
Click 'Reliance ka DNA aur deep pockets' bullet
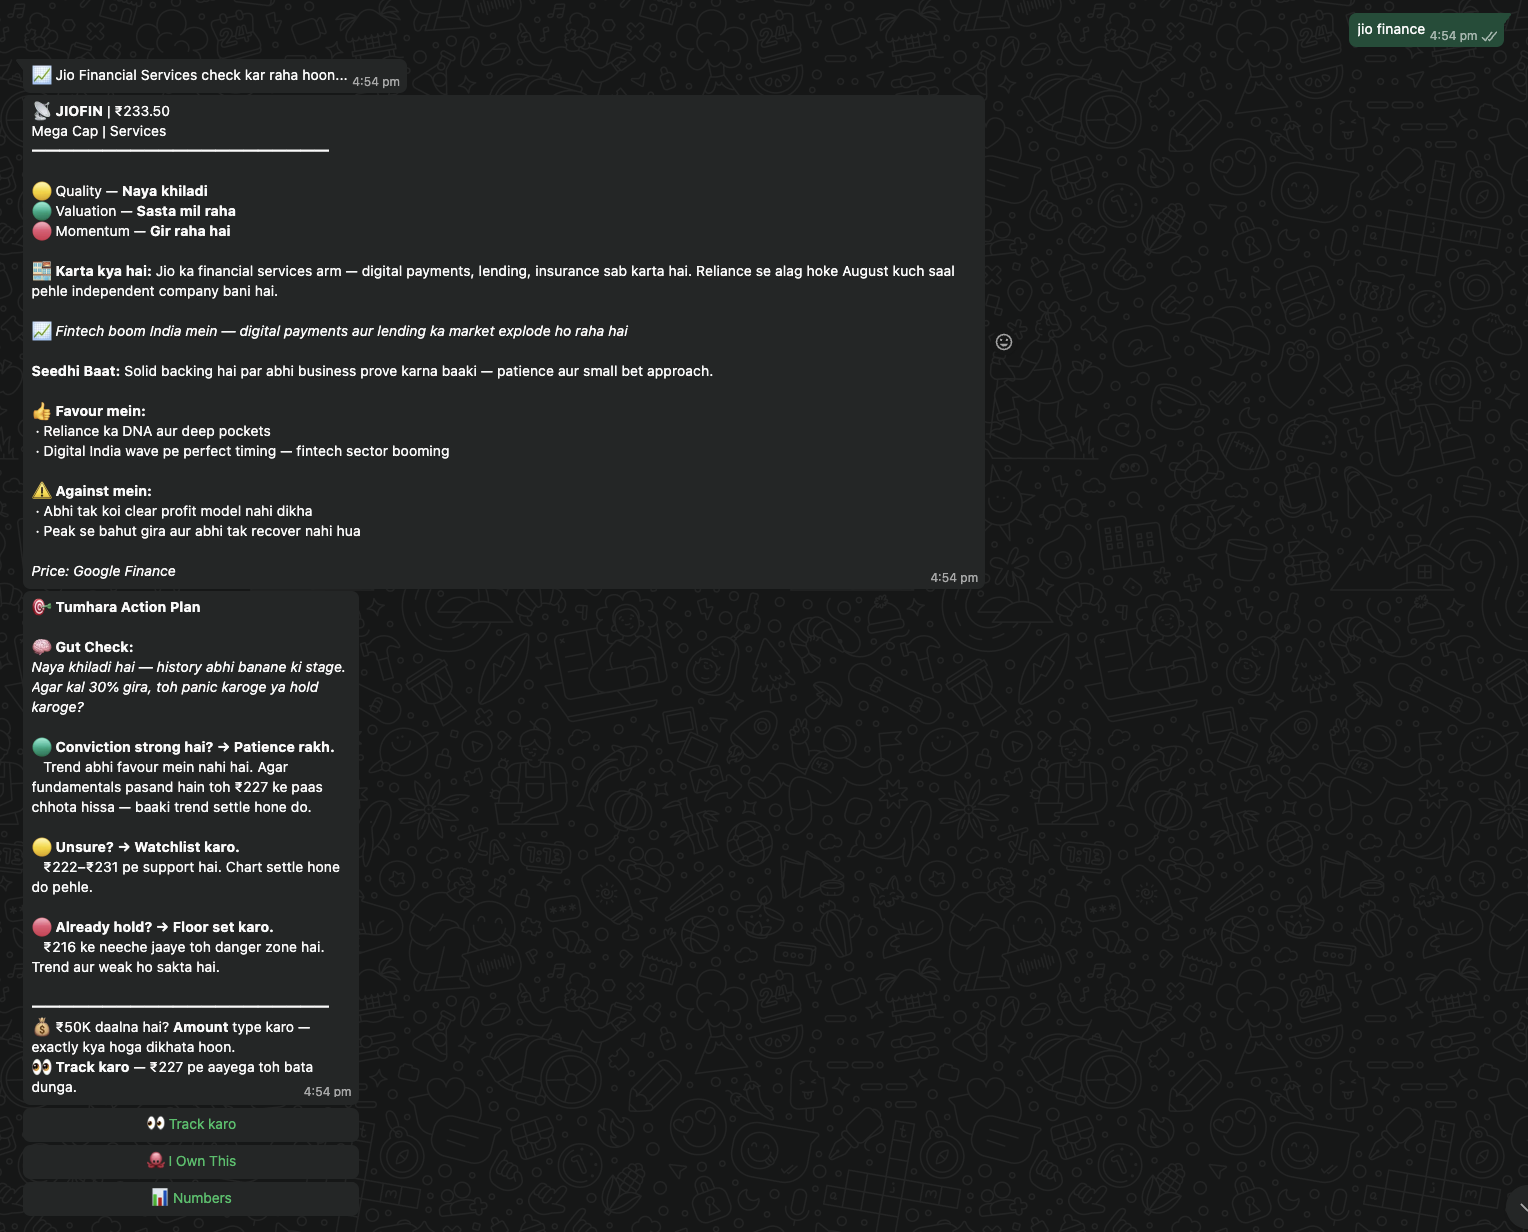(153, 431)
